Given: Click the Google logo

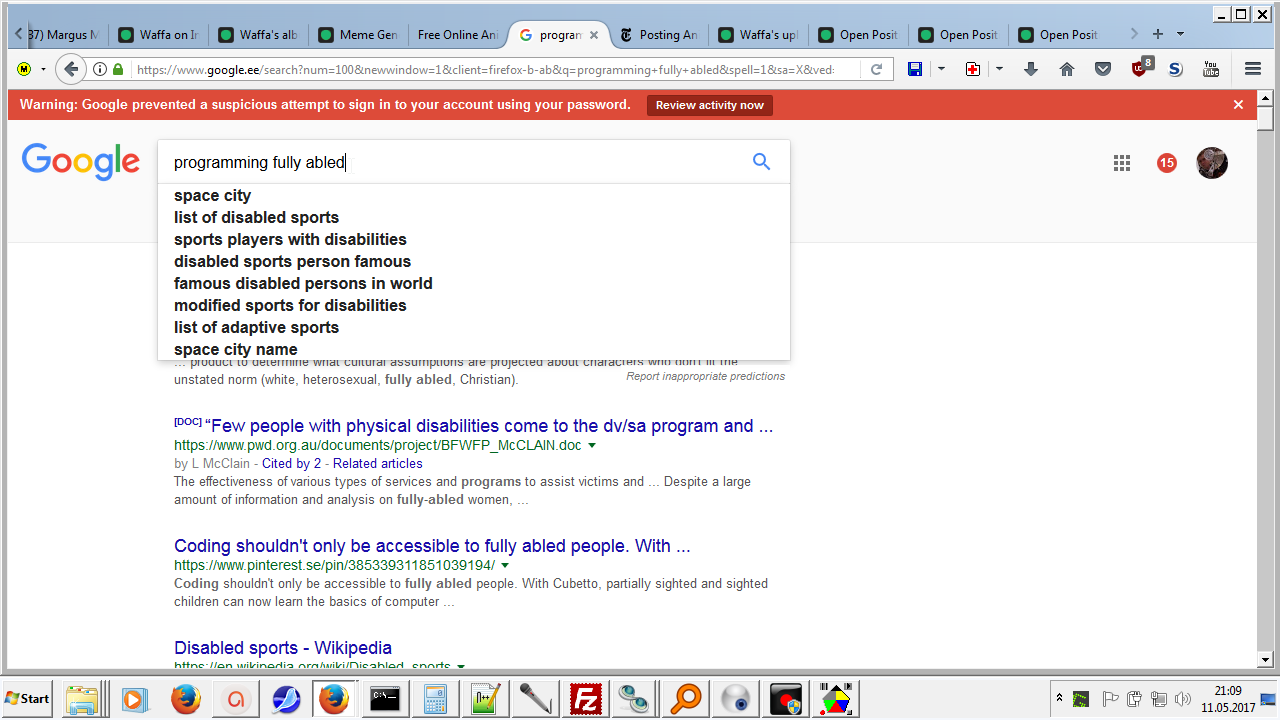Looking at the screenshot, I should point(81,162).
